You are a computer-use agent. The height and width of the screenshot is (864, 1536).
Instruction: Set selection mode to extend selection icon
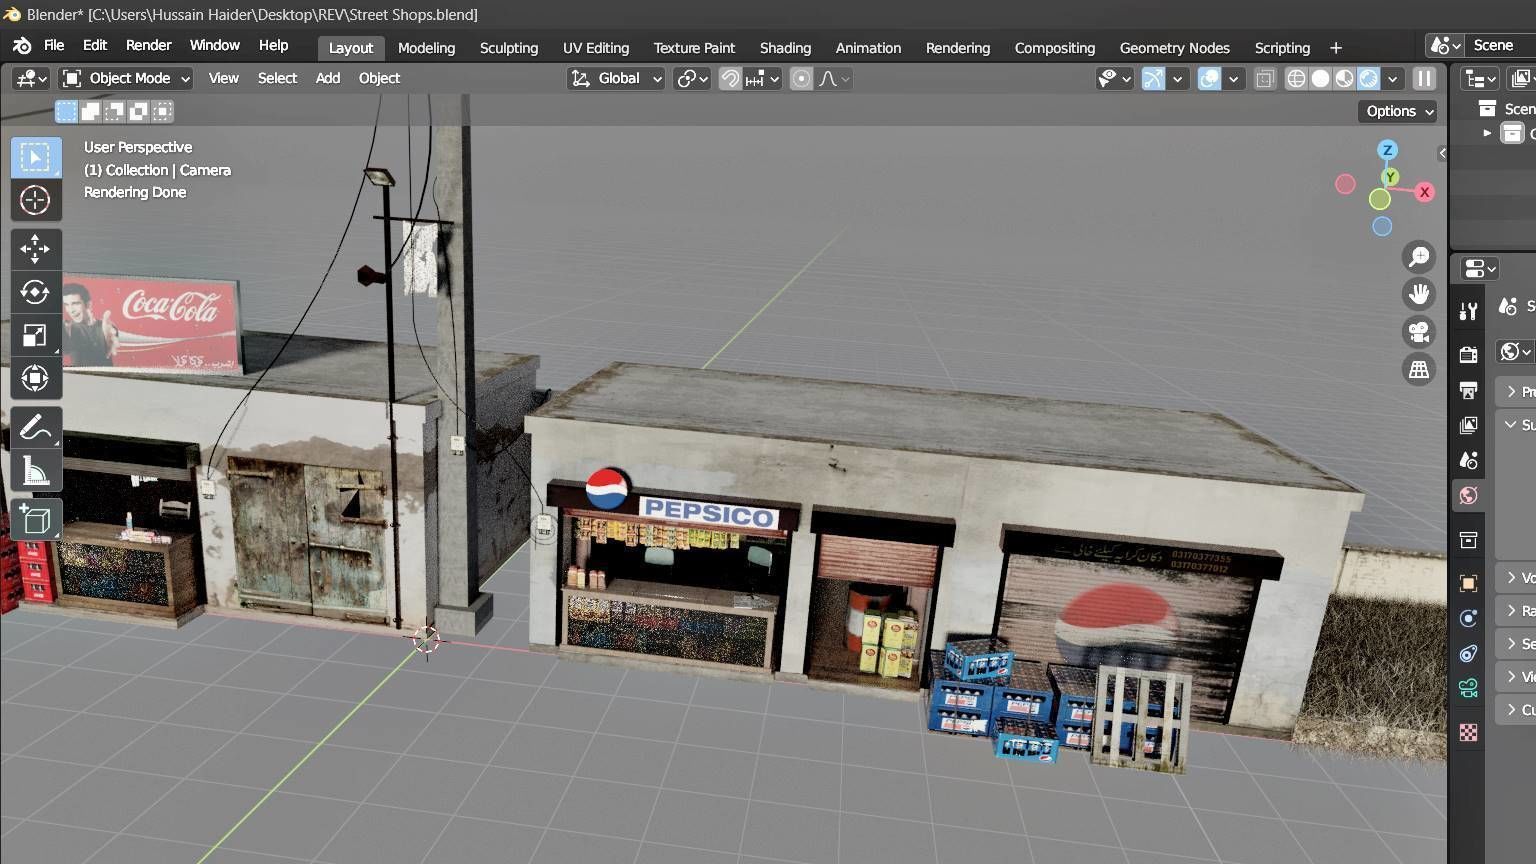pyautogui.click(x=90, y=111)
